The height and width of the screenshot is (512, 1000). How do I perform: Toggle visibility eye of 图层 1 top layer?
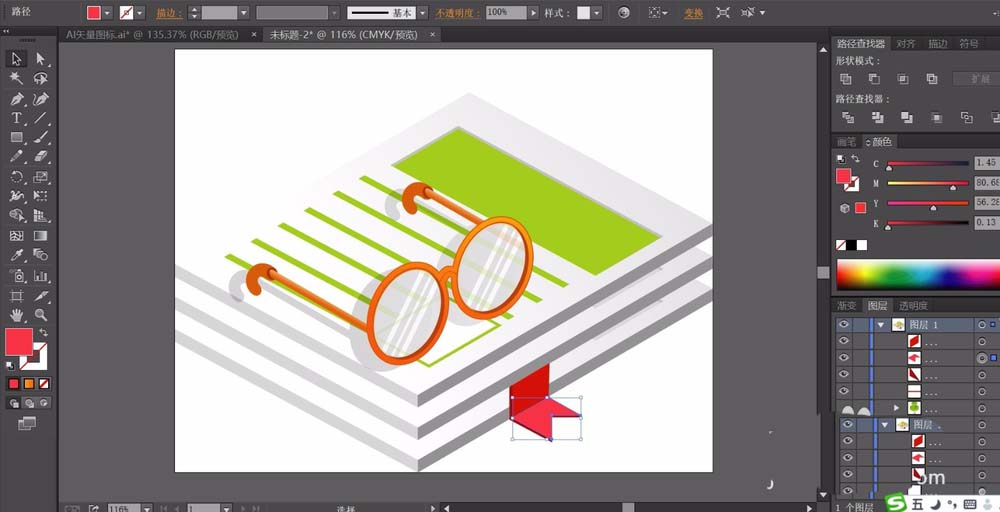844,325
